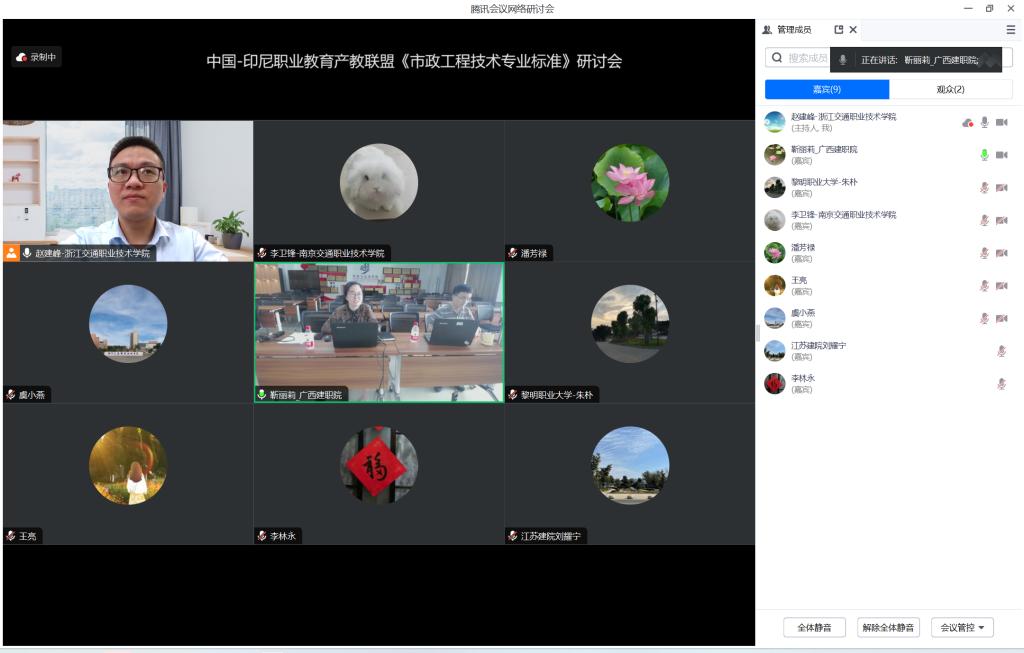Select 赵建峰's video tile
Image resolution: width=1024 pixels, height=653 pixels.
(128, 190)
